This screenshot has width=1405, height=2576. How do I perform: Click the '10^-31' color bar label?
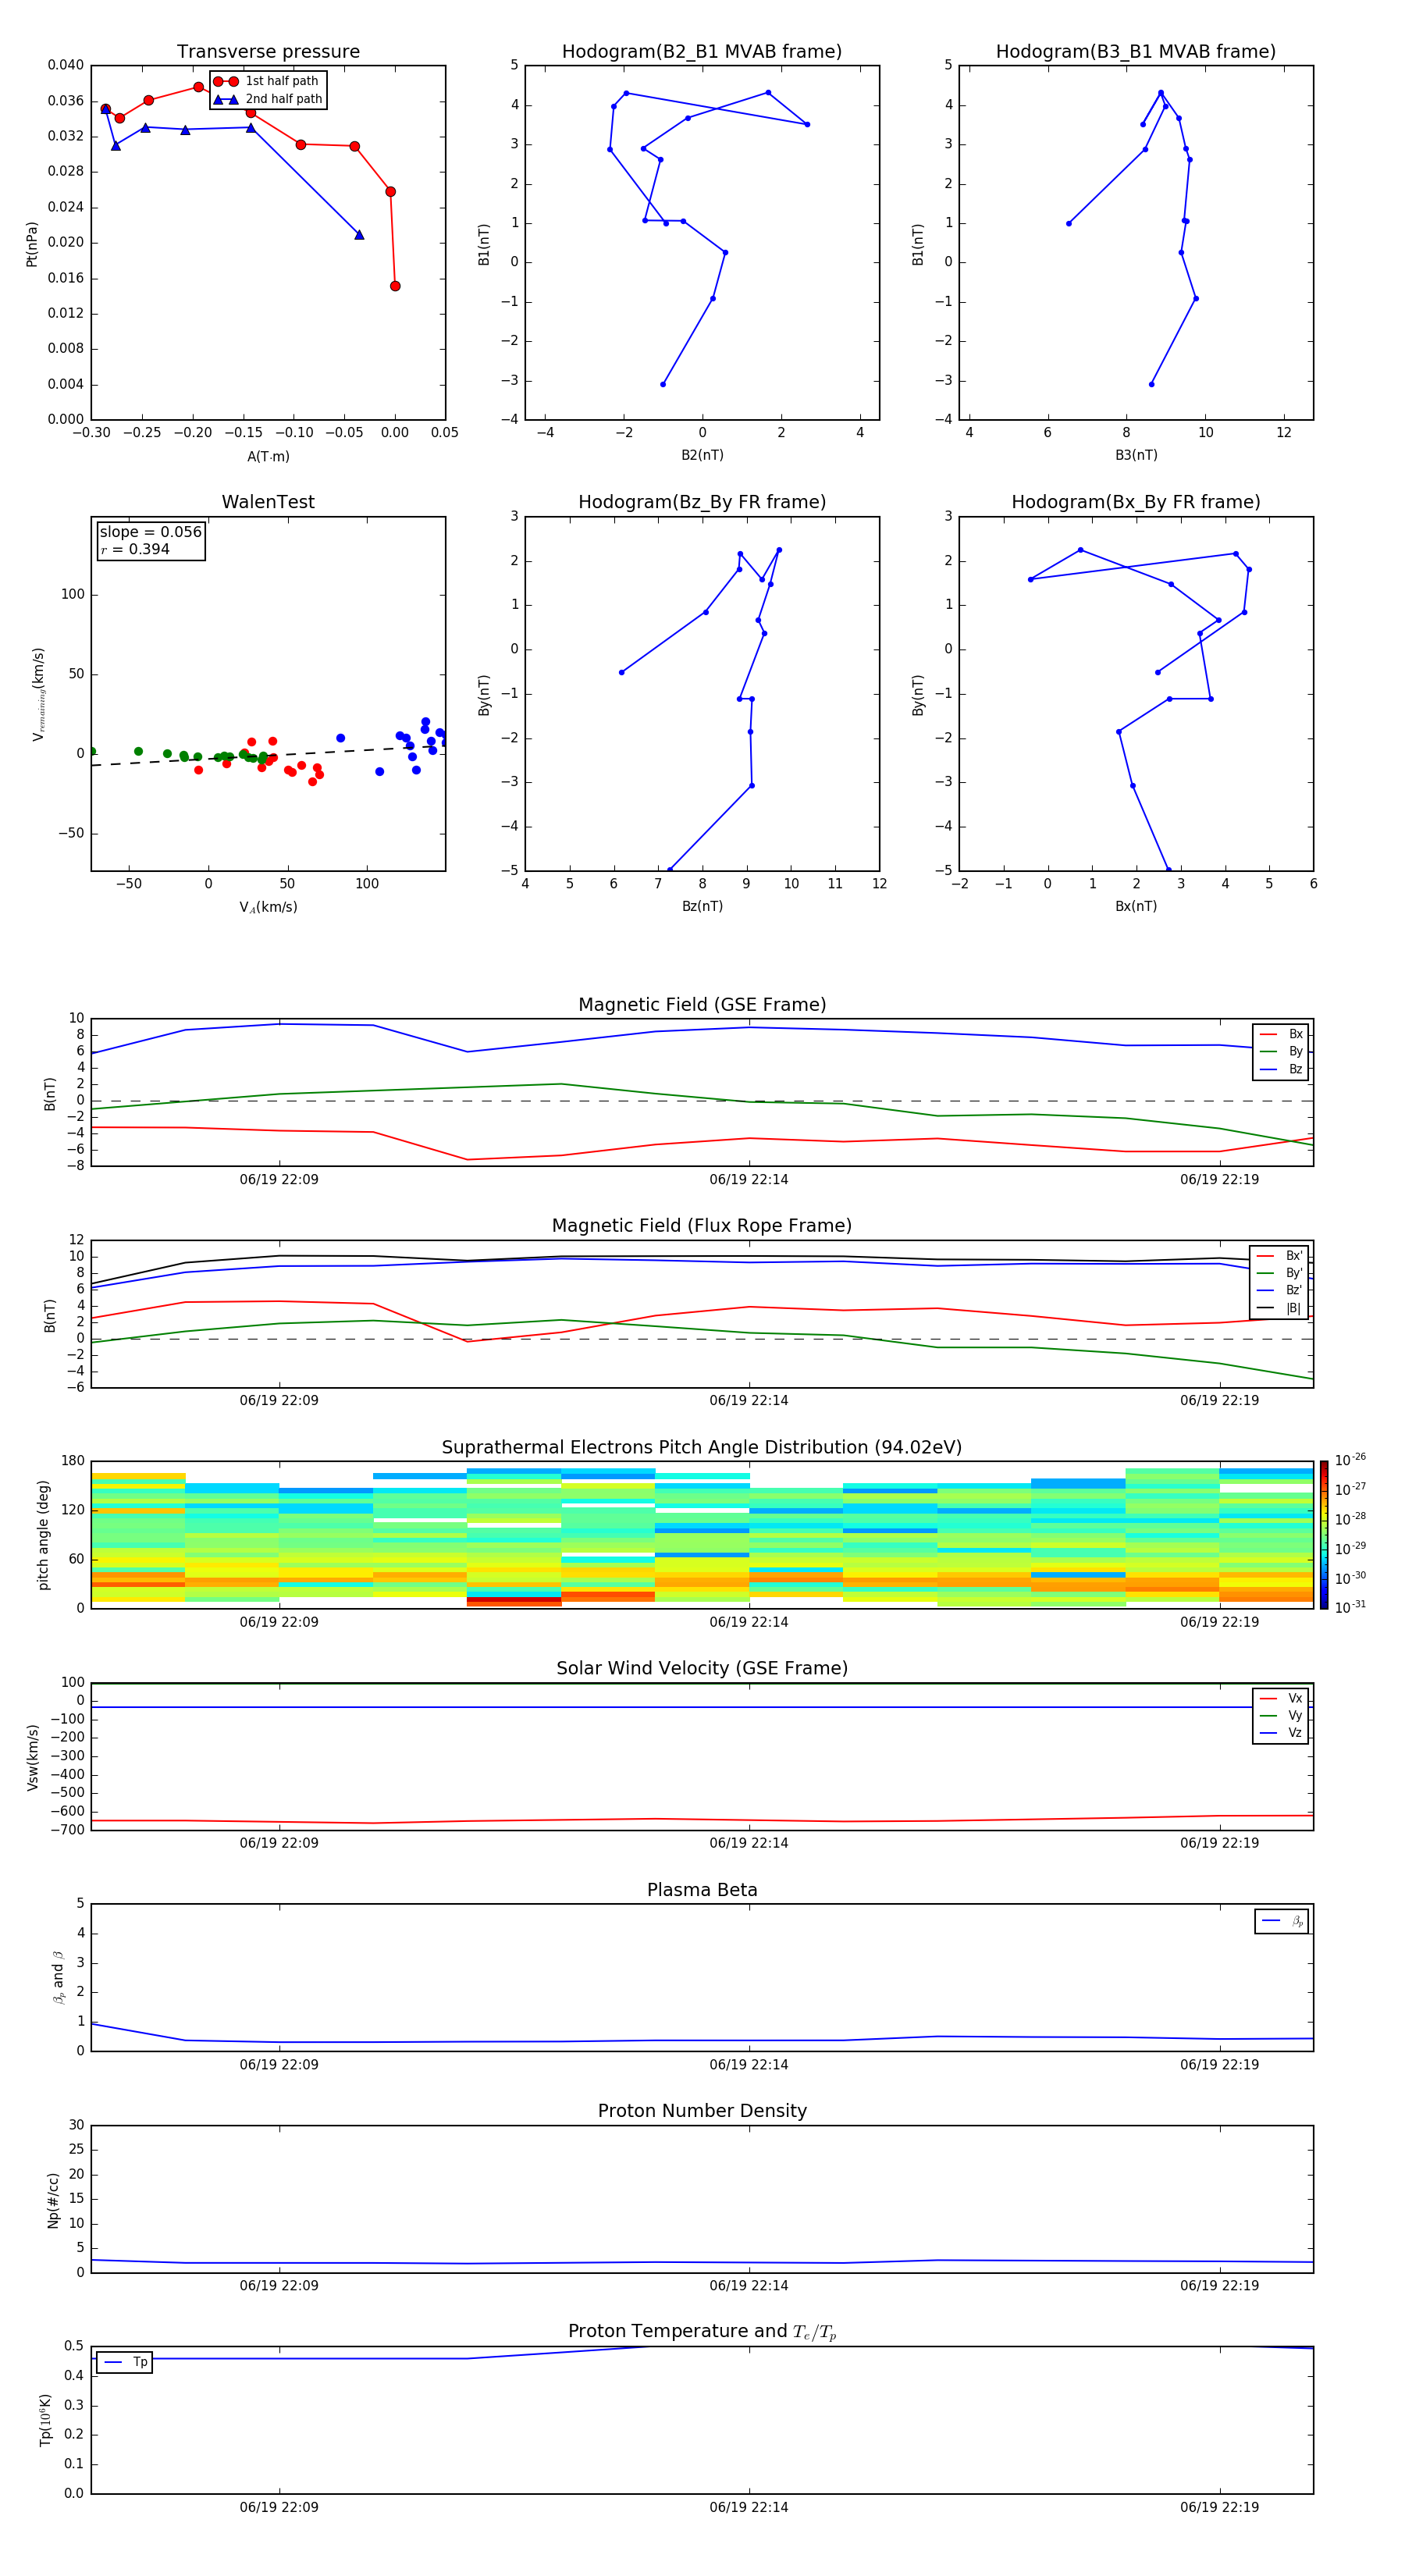click(x=1350, y=1607)
